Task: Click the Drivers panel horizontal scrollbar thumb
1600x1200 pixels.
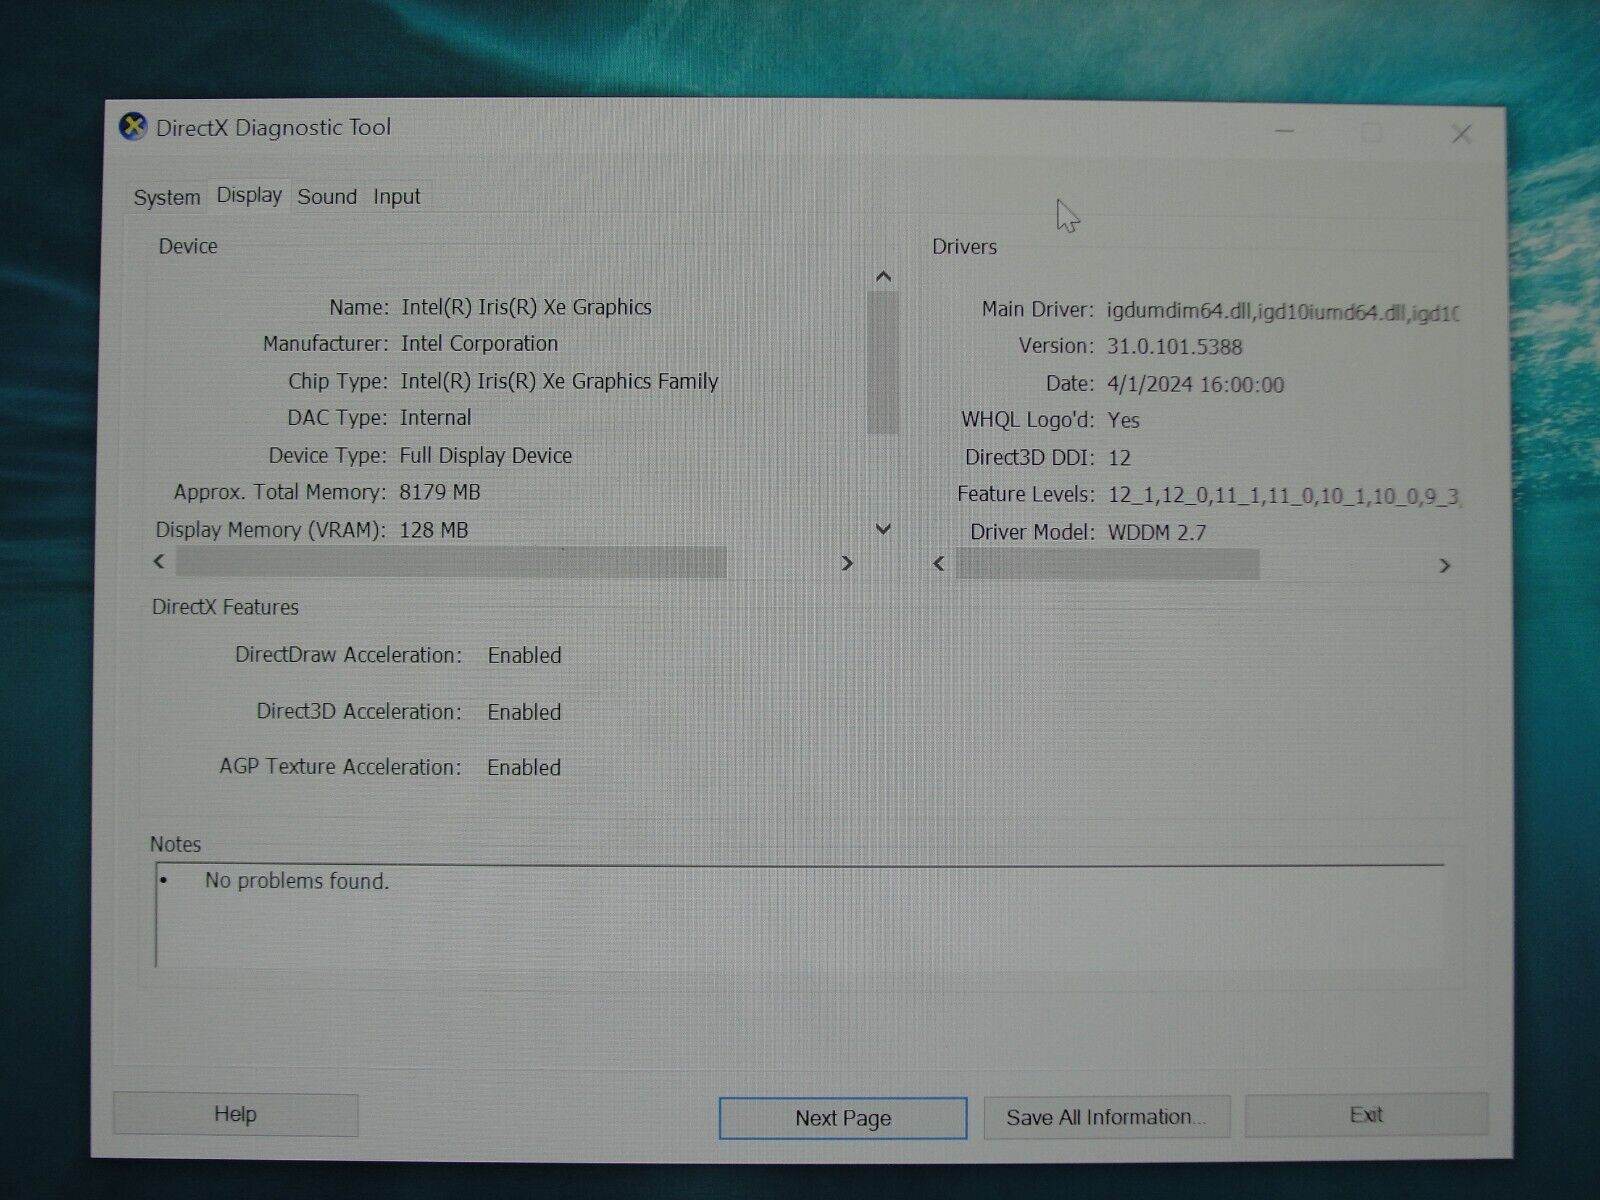Action: pyautogui.click(x=1107, y=565)
